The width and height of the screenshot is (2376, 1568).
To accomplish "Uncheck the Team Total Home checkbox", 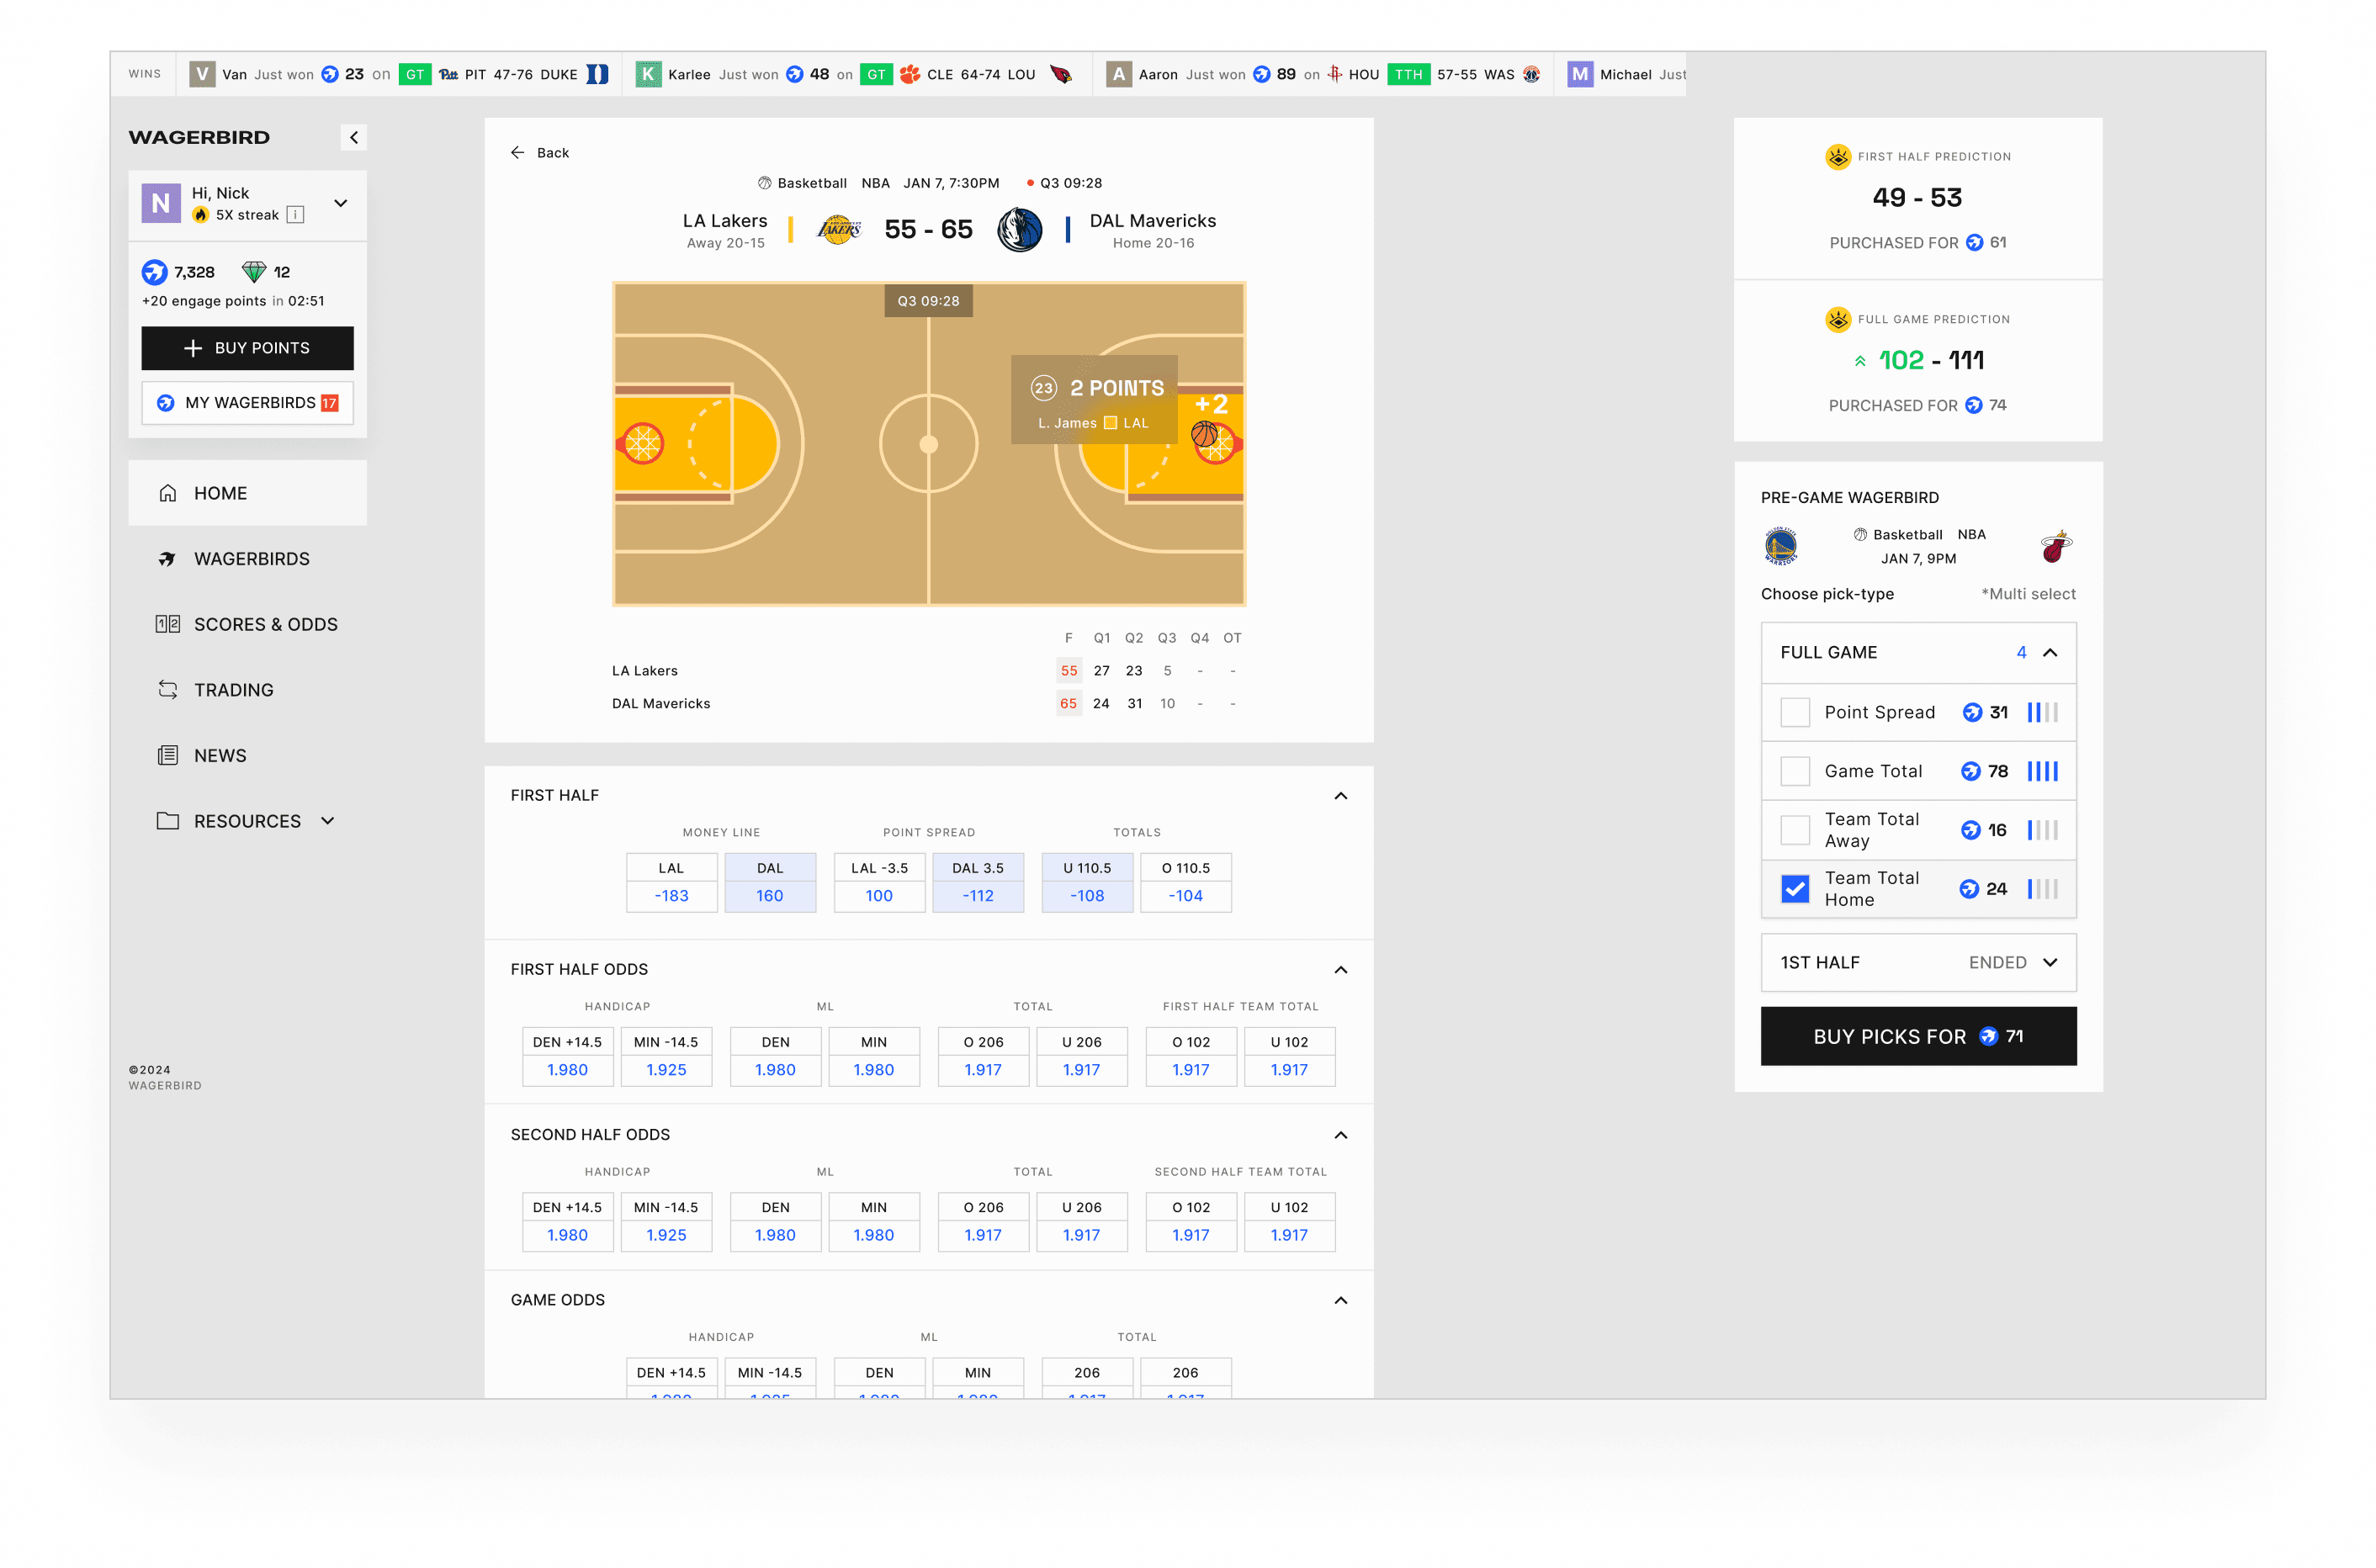I will coord(1794,889).
